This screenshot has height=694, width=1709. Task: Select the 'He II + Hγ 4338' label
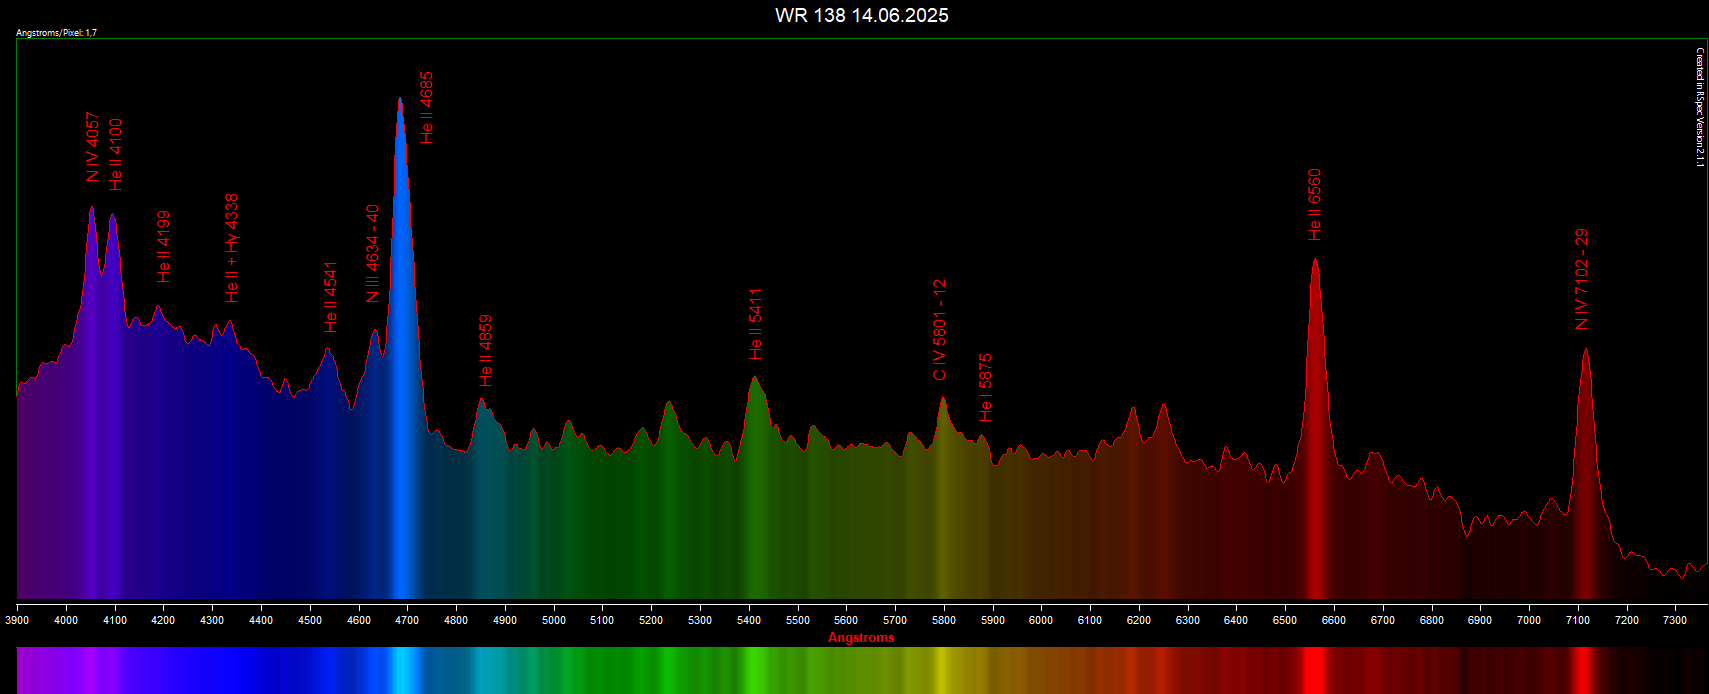(232, 248)
